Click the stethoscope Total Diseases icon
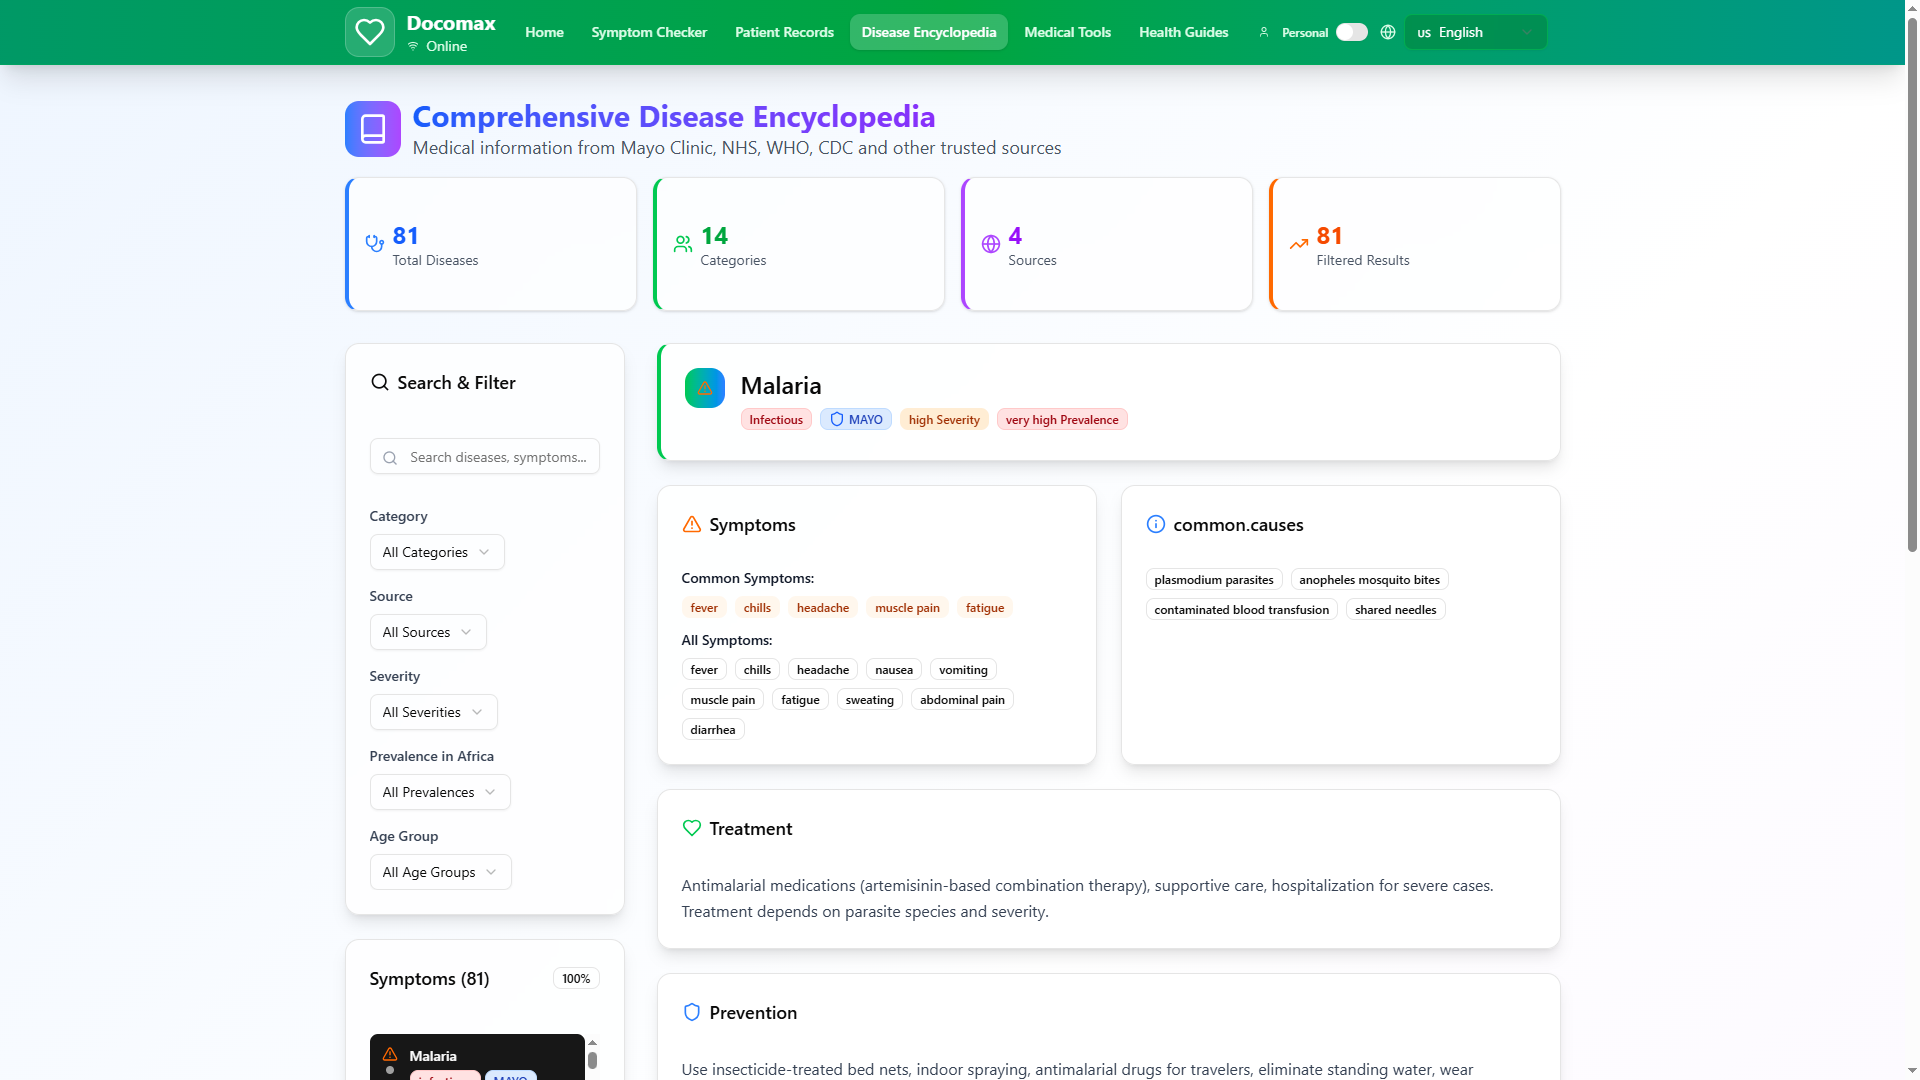Viewport: 1920px width, 1080px height. pos(374,243)
